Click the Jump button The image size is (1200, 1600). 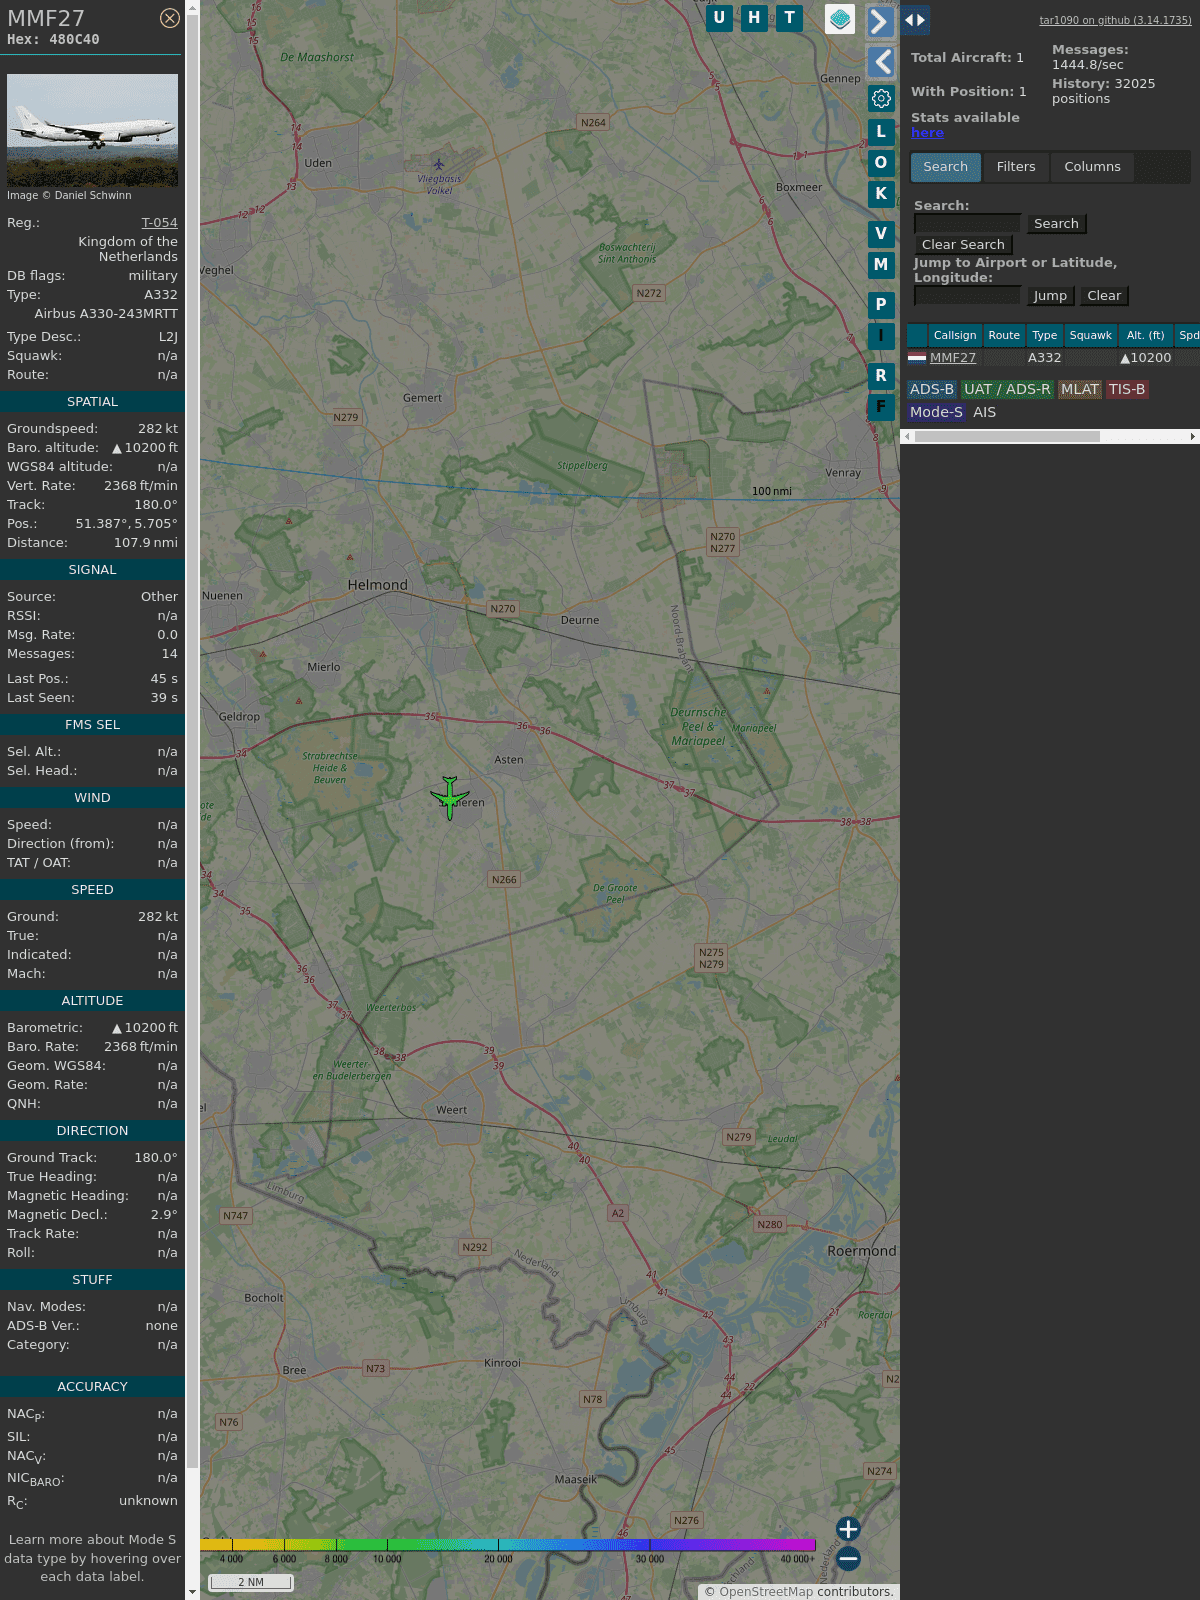pos(1050,296)
